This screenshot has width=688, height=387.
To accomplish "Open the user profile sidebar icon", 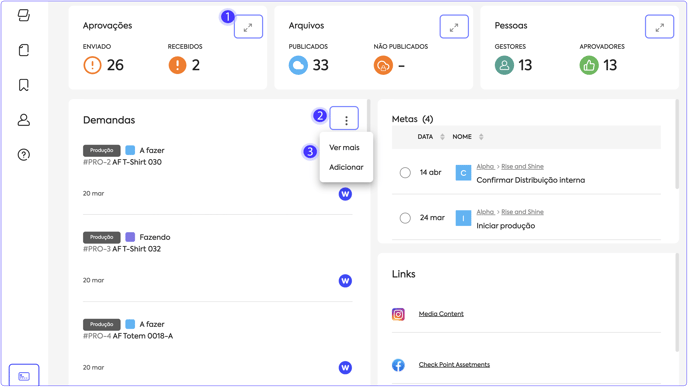I will pos(24,120).
